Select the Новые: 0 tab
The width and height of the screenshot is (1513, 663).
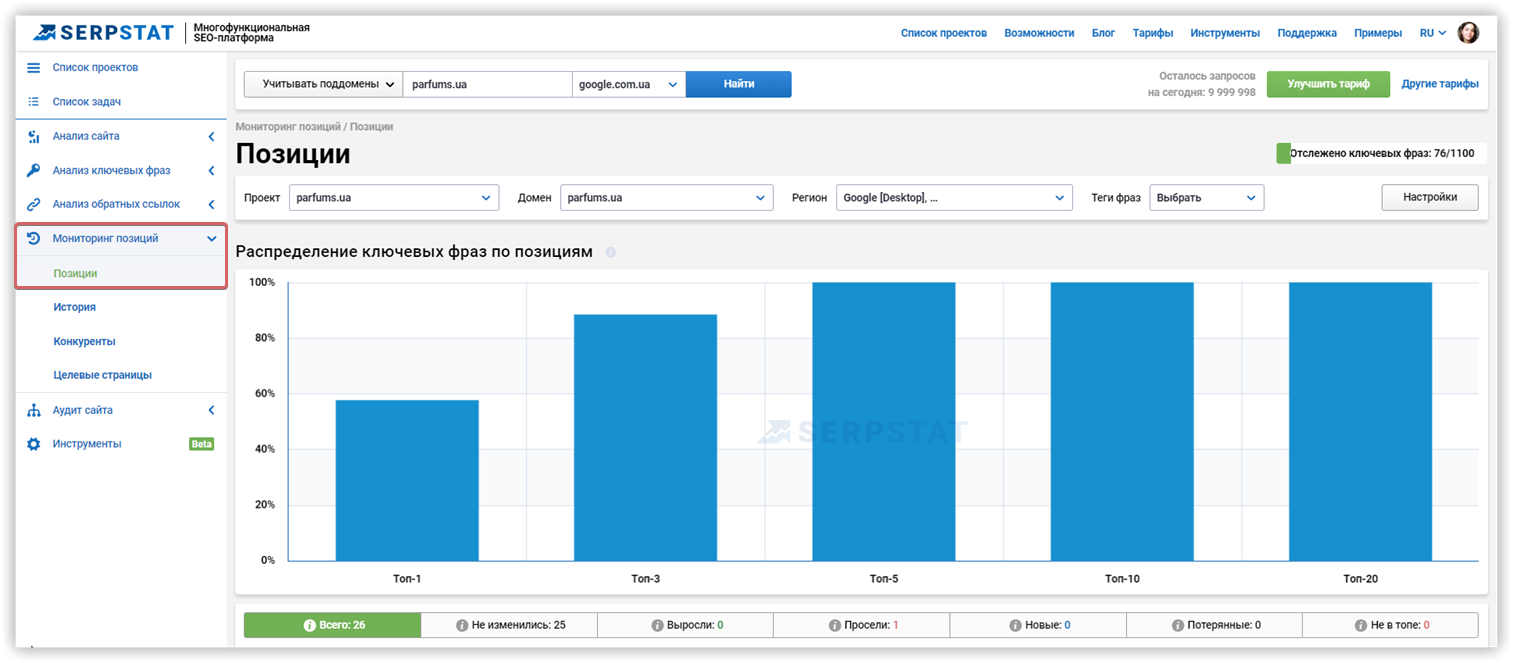click(x=1038, y=625)
